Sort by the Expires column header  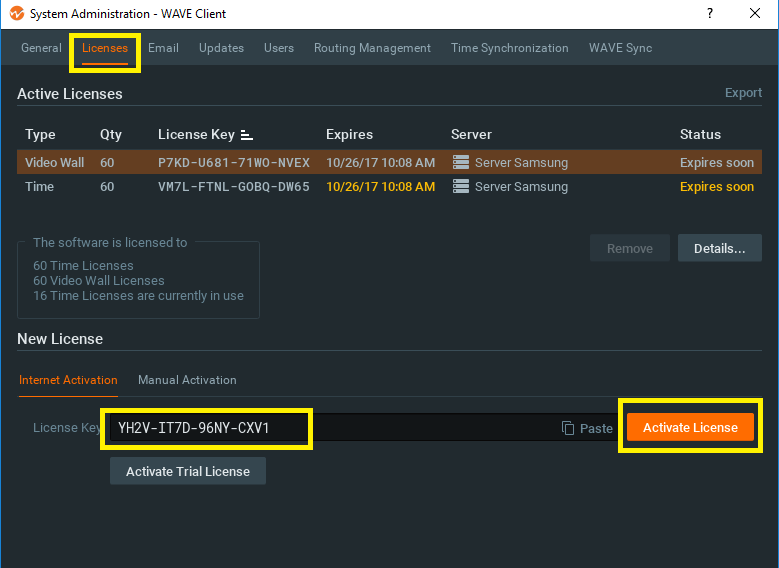tap(349, 135)
